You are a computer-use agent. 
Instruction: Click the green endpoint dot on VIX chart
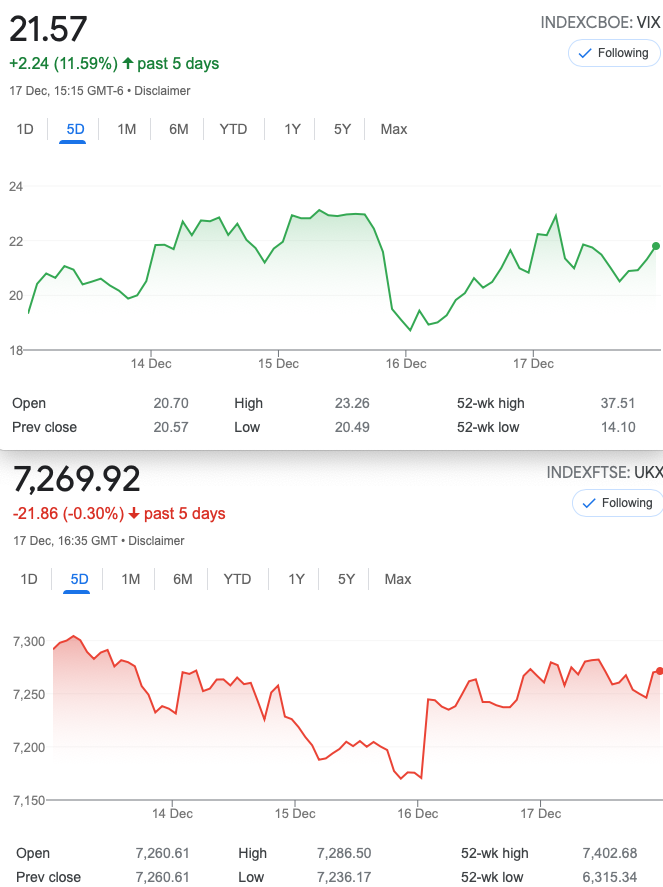[x=656, y=246]
